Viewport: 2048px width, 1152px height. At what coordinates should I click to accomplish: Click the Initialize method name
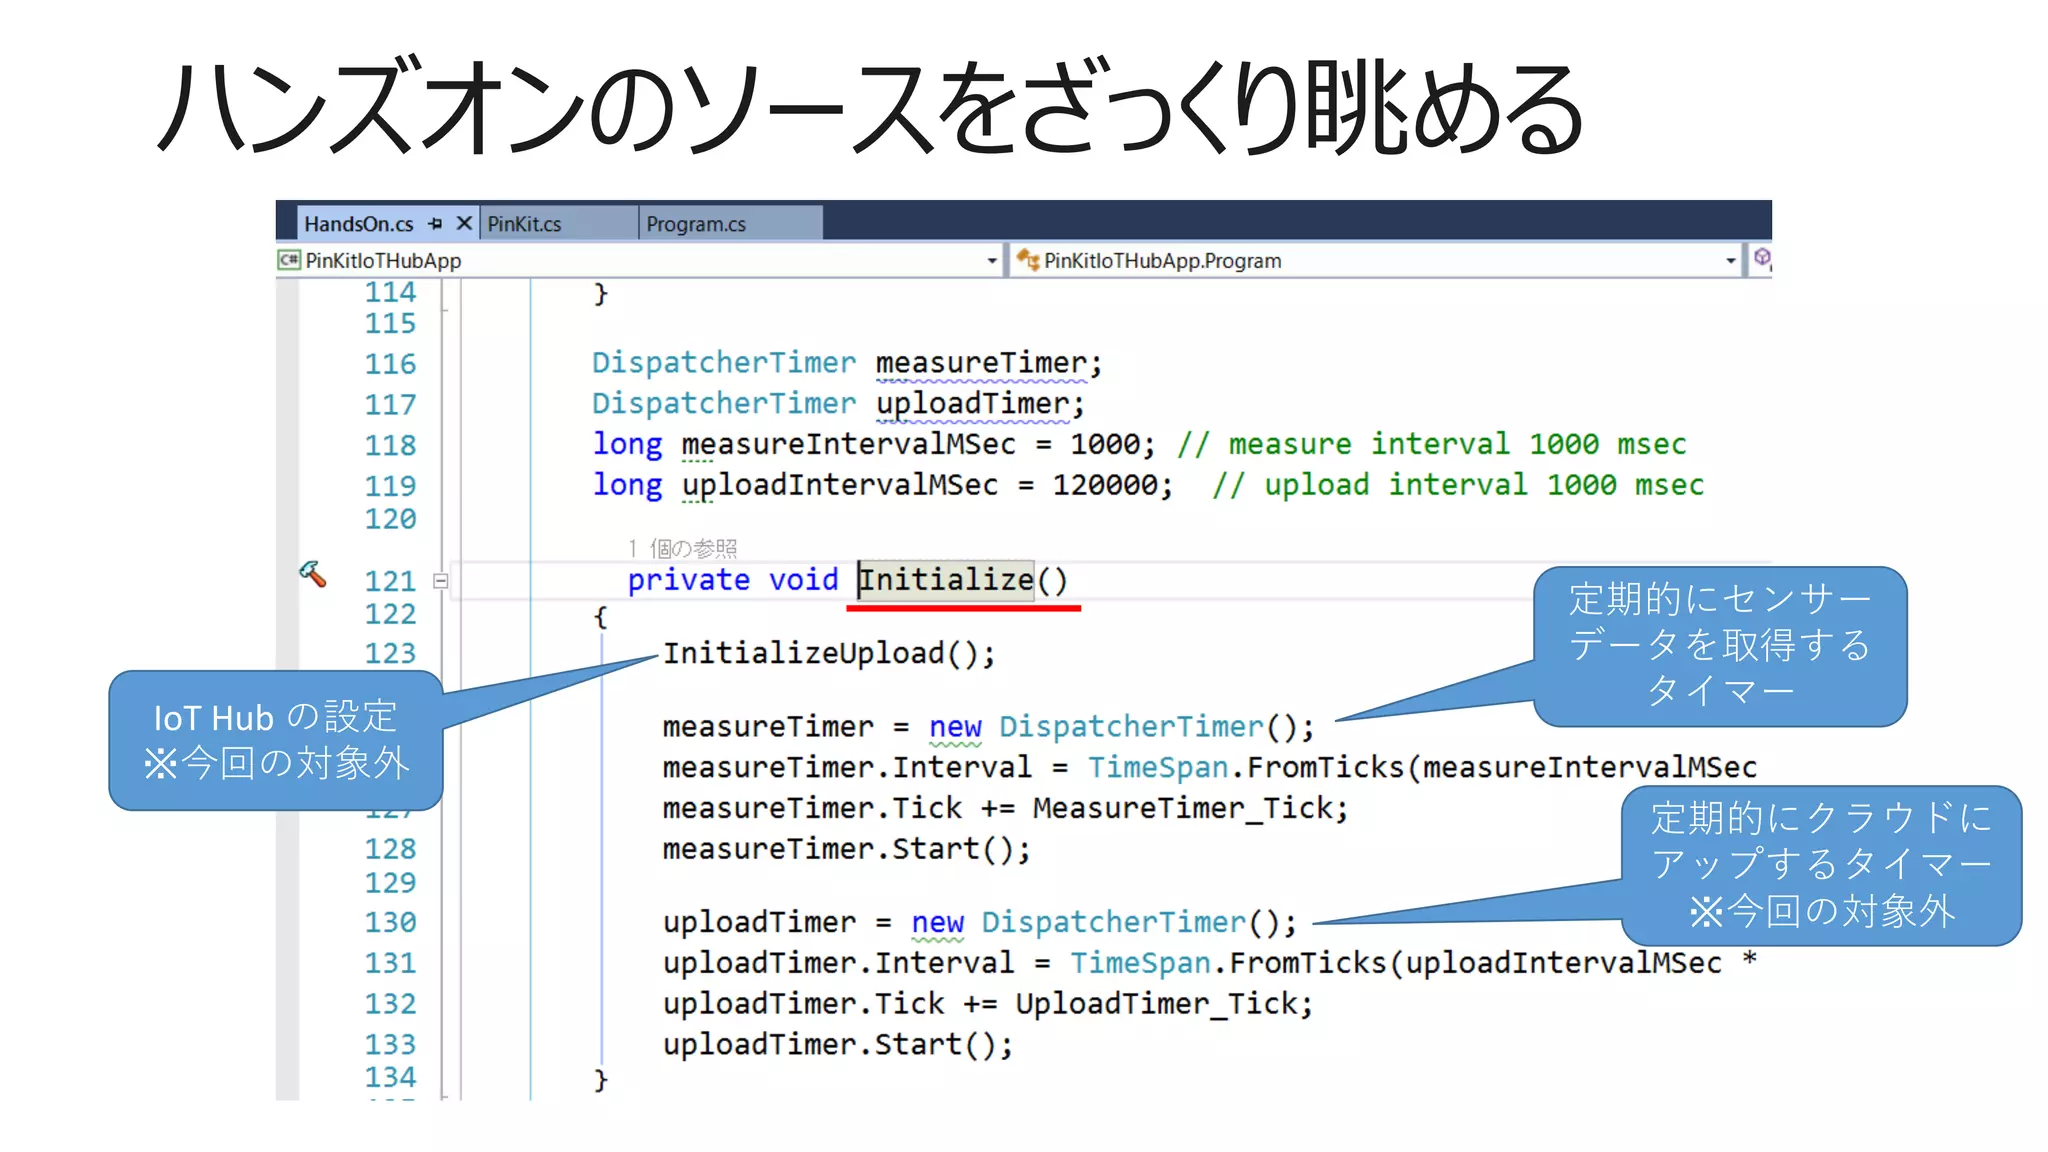946,580
